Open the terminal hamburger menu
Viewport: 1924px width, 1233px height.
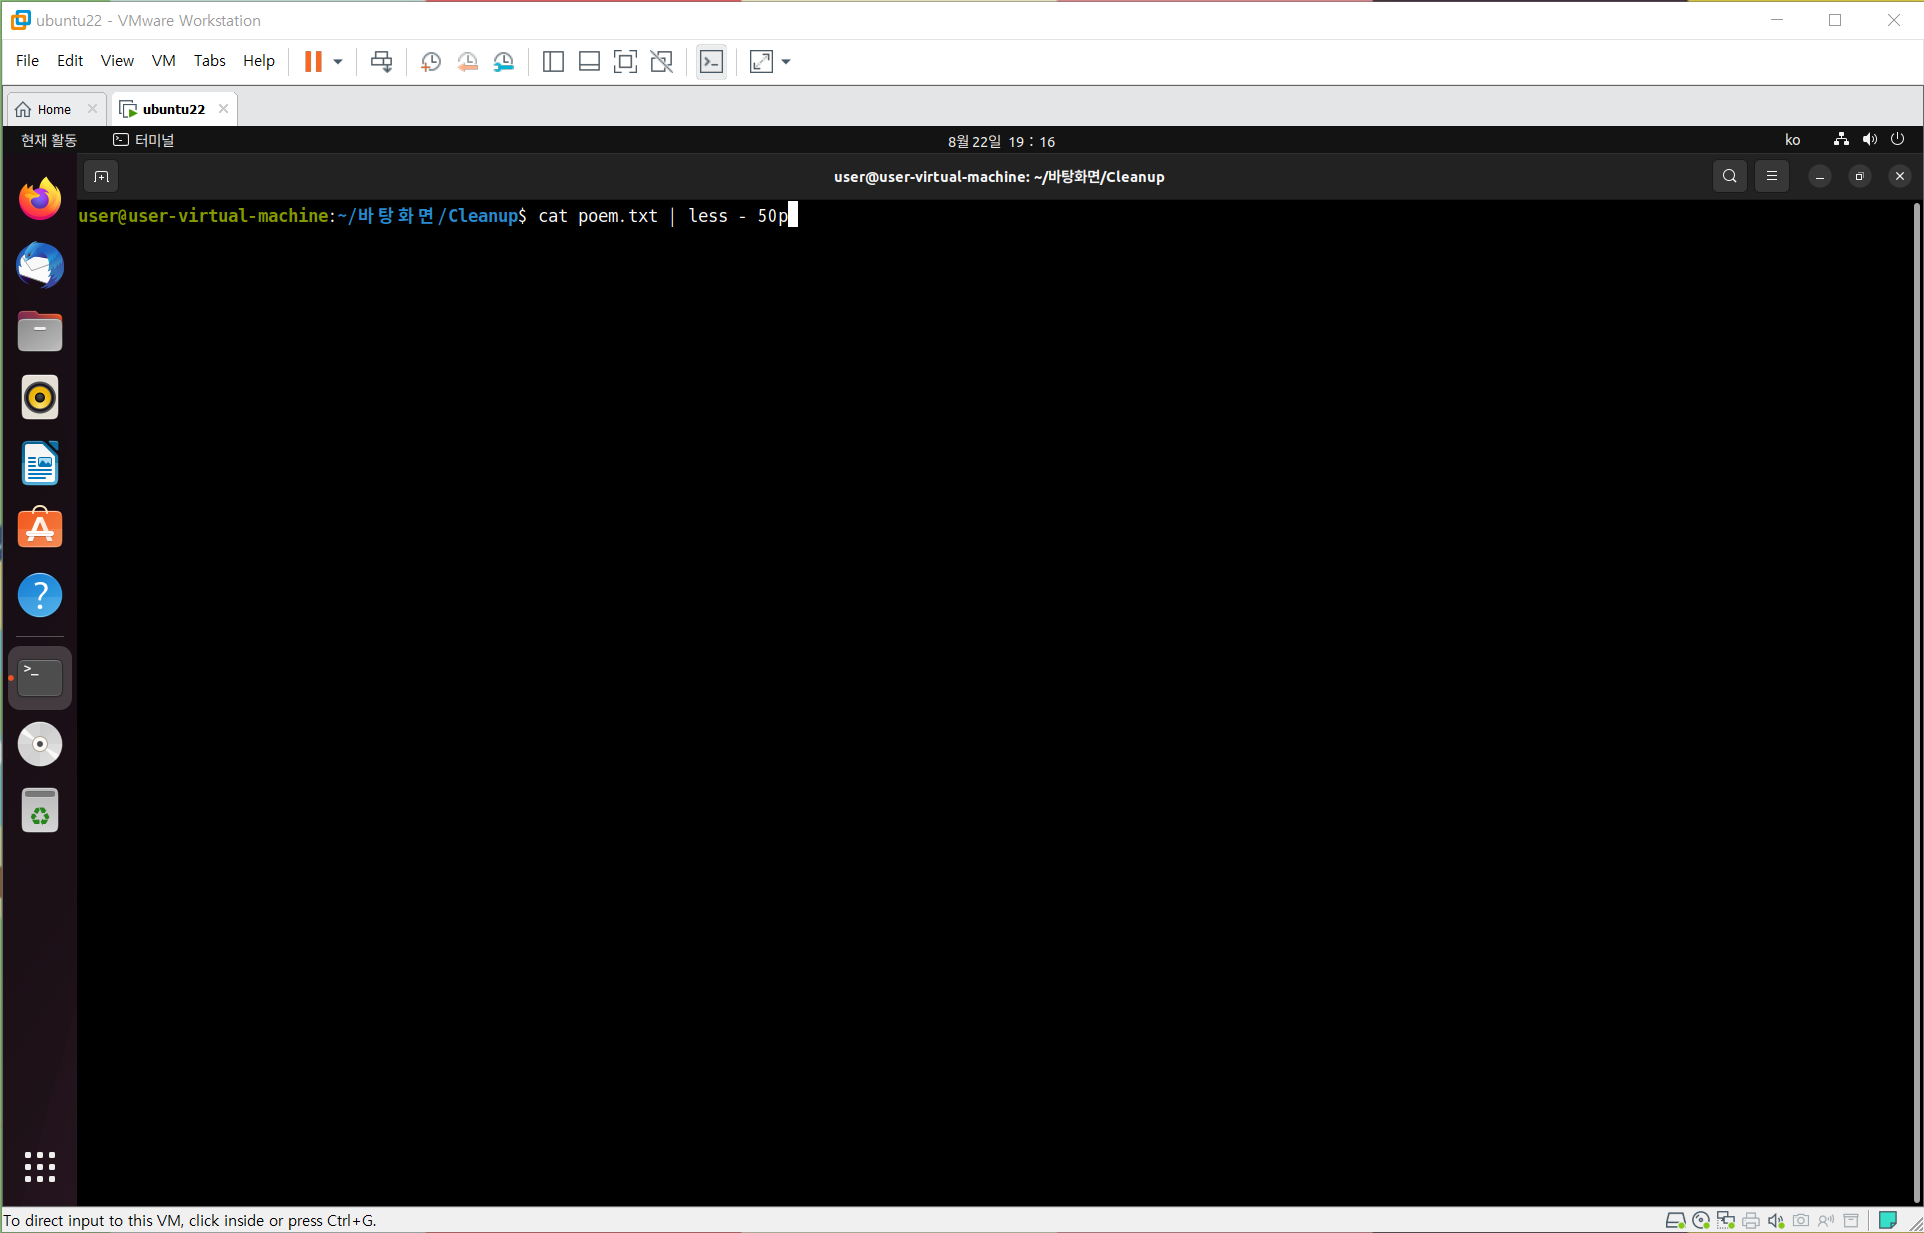1771,177
